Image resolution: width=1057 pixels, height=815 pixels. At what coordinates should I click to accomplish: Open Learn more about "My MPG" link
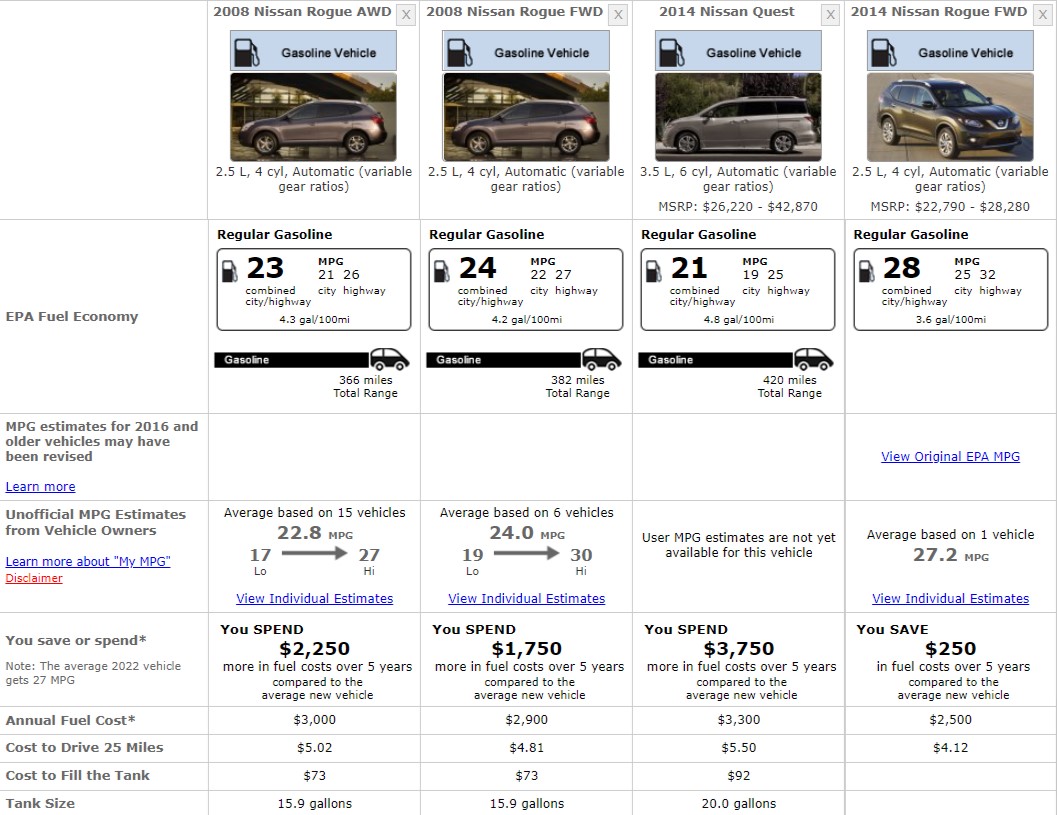click(88, 562)
